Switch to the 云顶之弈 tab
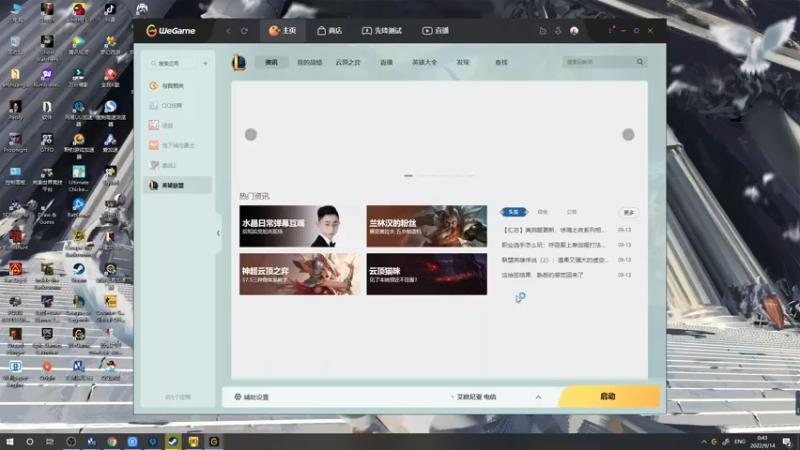 click(x=348, y=62)
